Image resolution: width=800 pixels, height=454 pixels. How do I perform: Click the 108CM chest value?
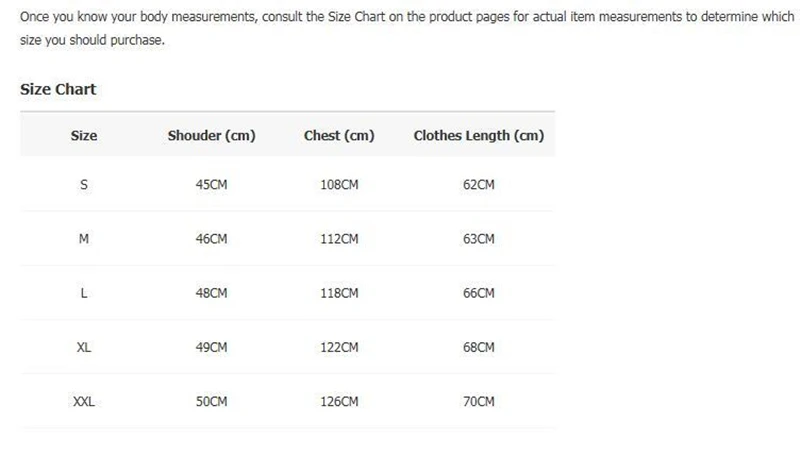pos(339,185)
